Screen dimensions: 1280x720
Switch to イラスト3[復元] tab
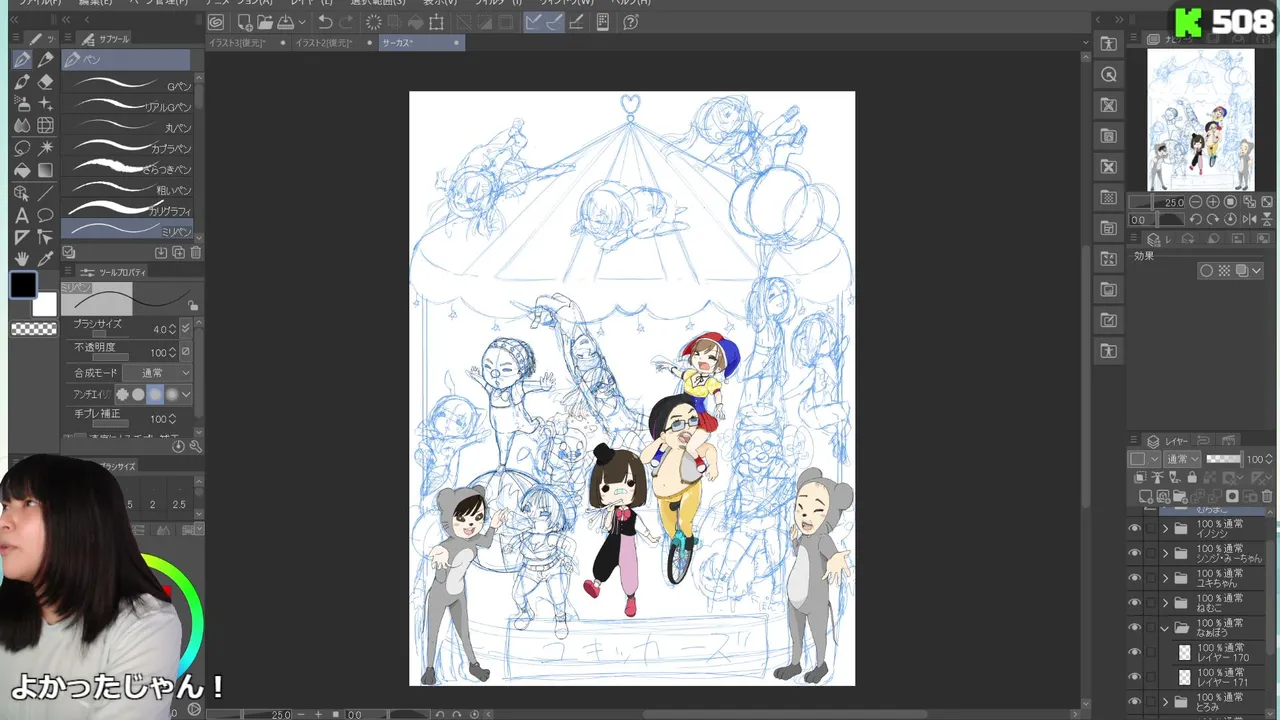[248, 43]
